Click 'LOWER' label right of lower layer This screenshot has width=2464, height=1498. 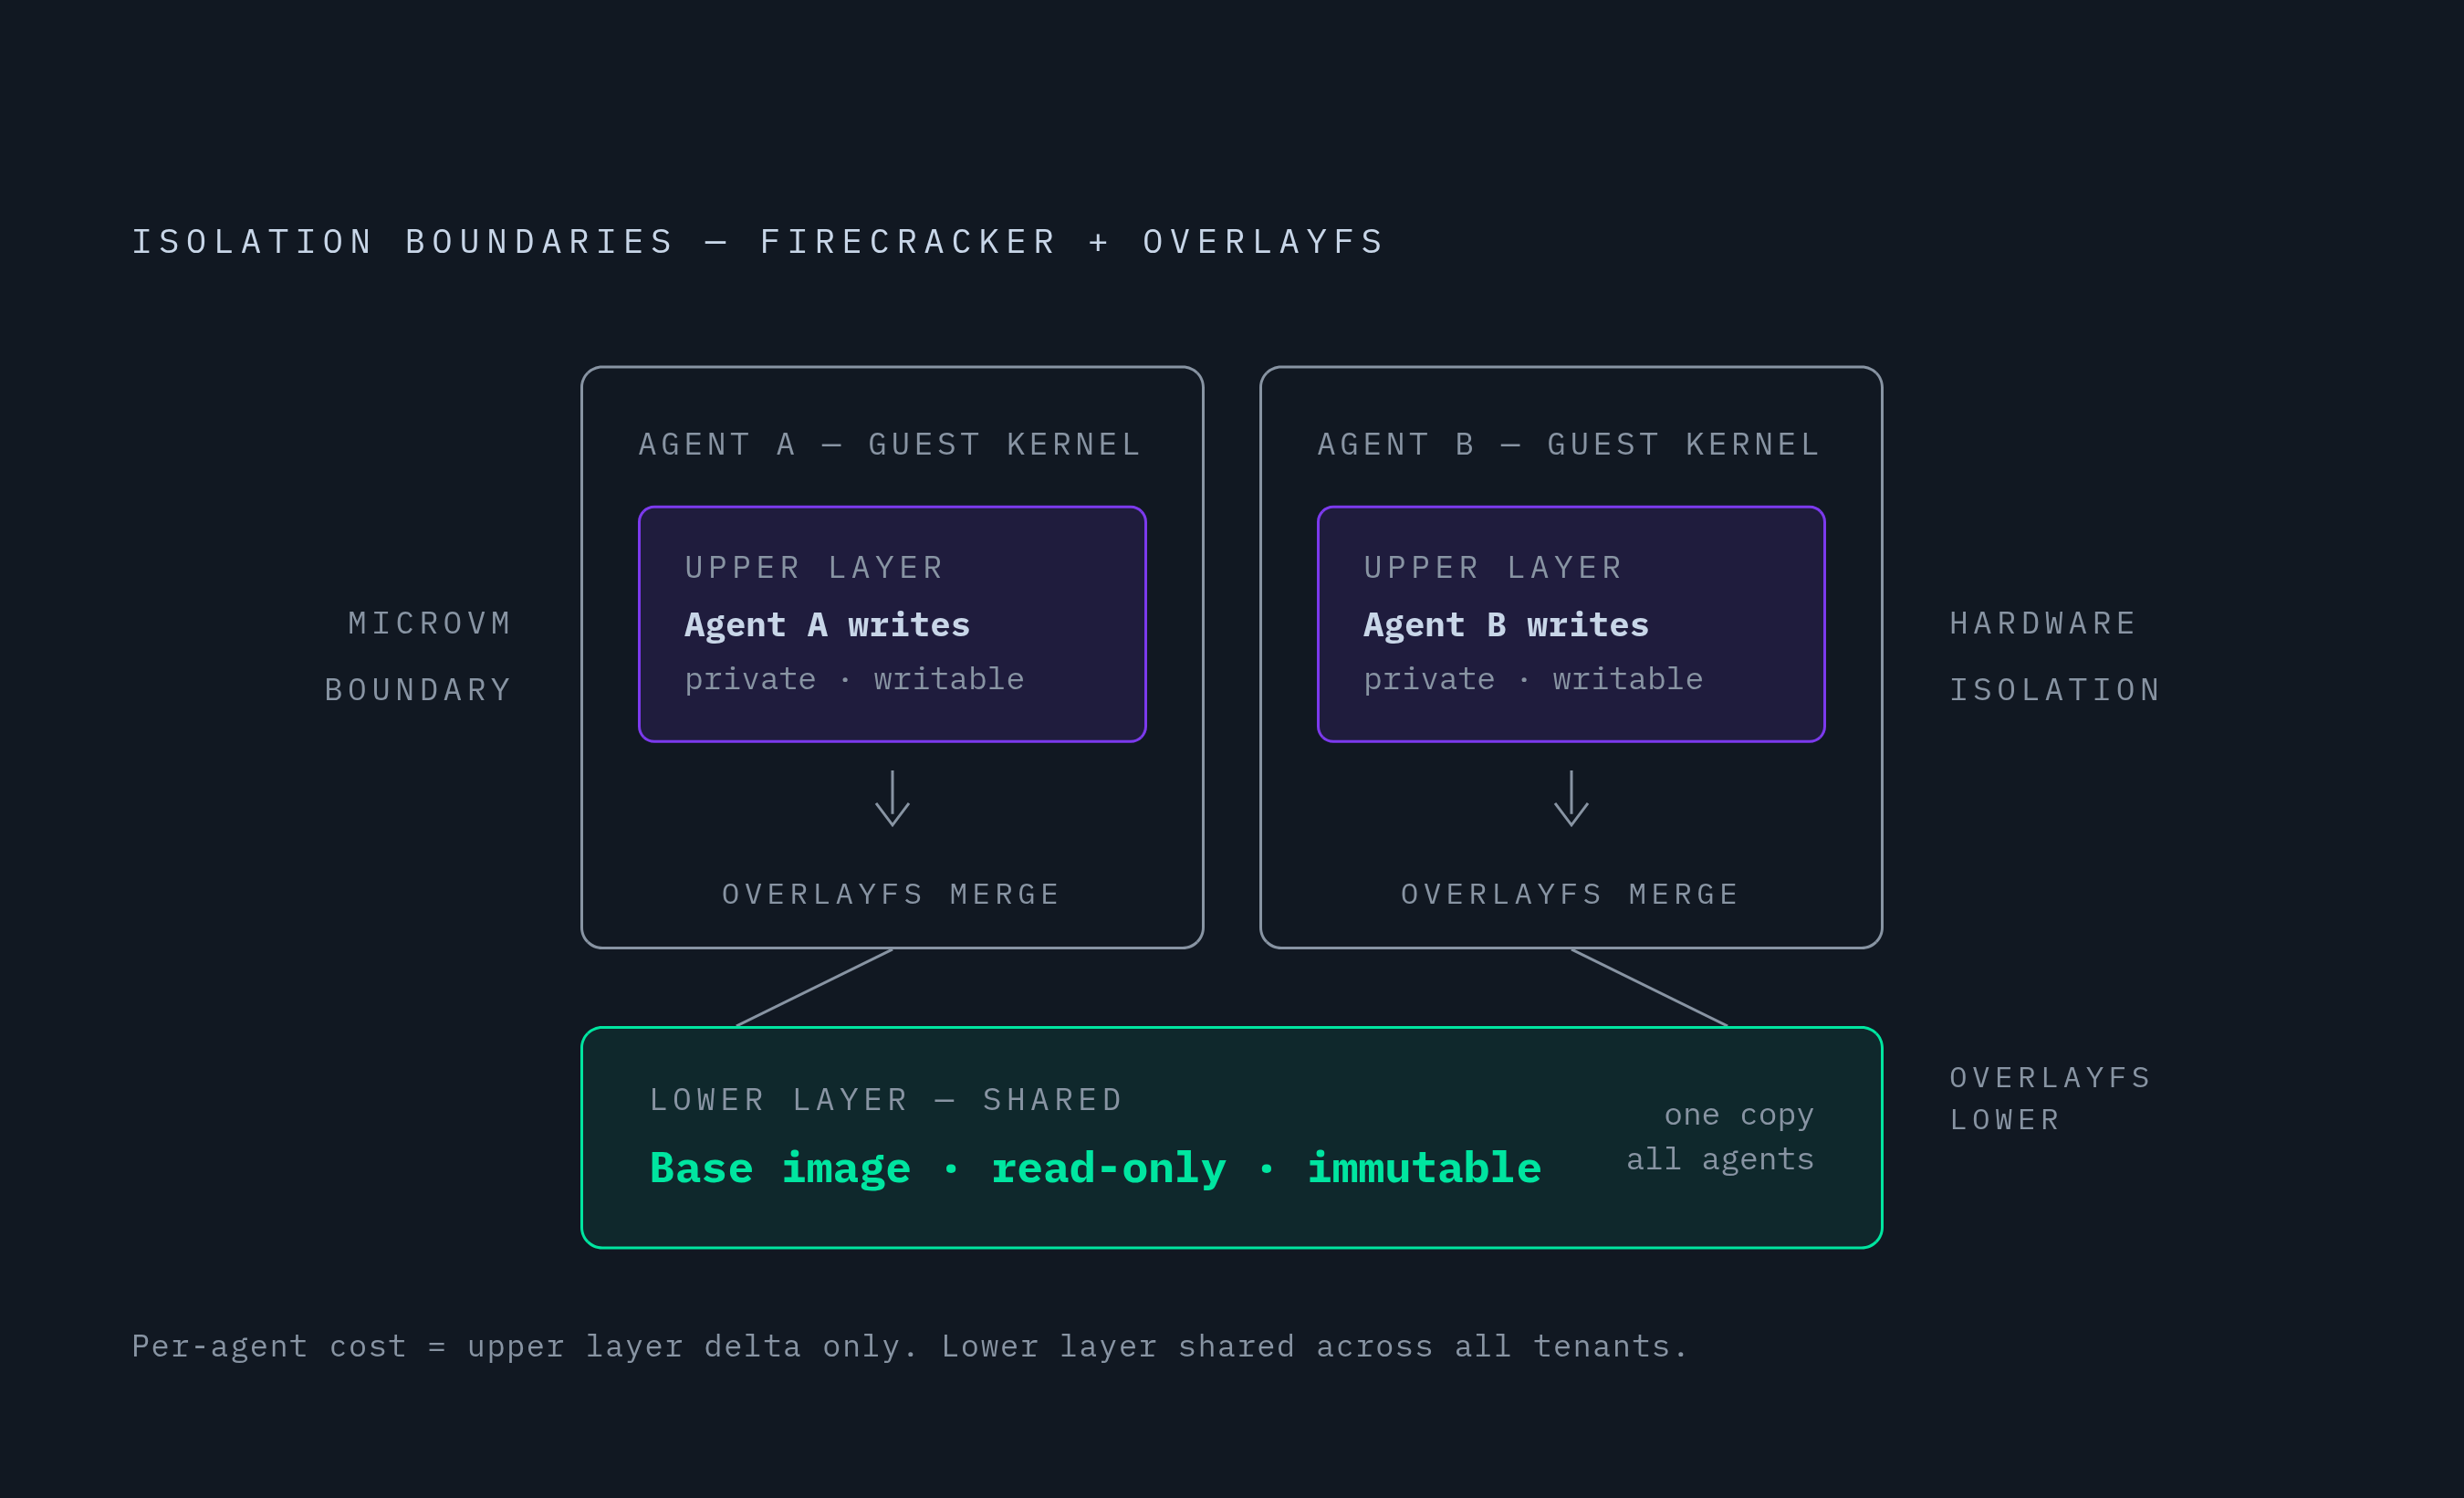click(2005, 1120)
